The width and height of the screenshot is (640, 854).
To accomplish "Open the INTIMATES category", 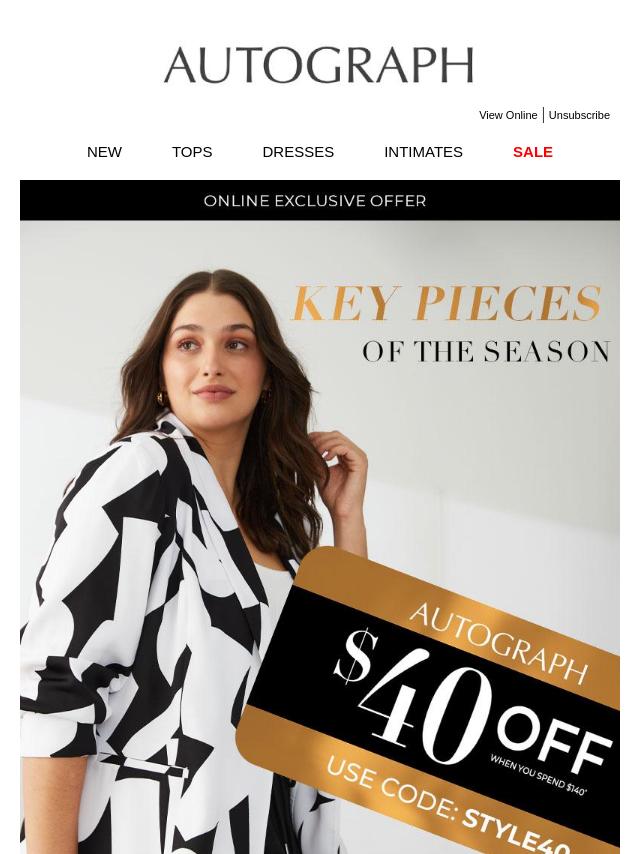I will click(x=423, y=152).
